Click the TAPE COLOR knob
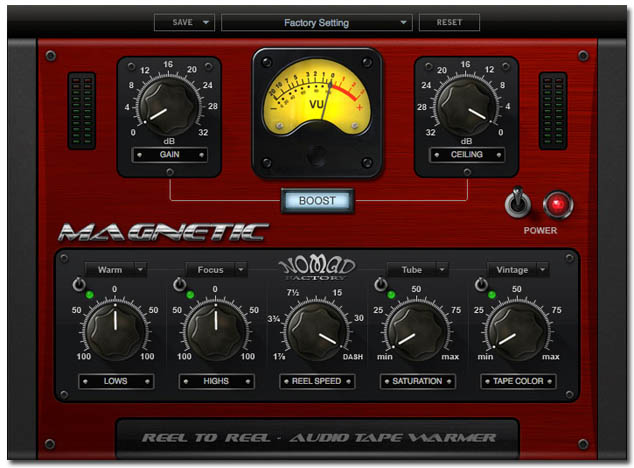This screenshot has height=468, width=634. (518, 331)
